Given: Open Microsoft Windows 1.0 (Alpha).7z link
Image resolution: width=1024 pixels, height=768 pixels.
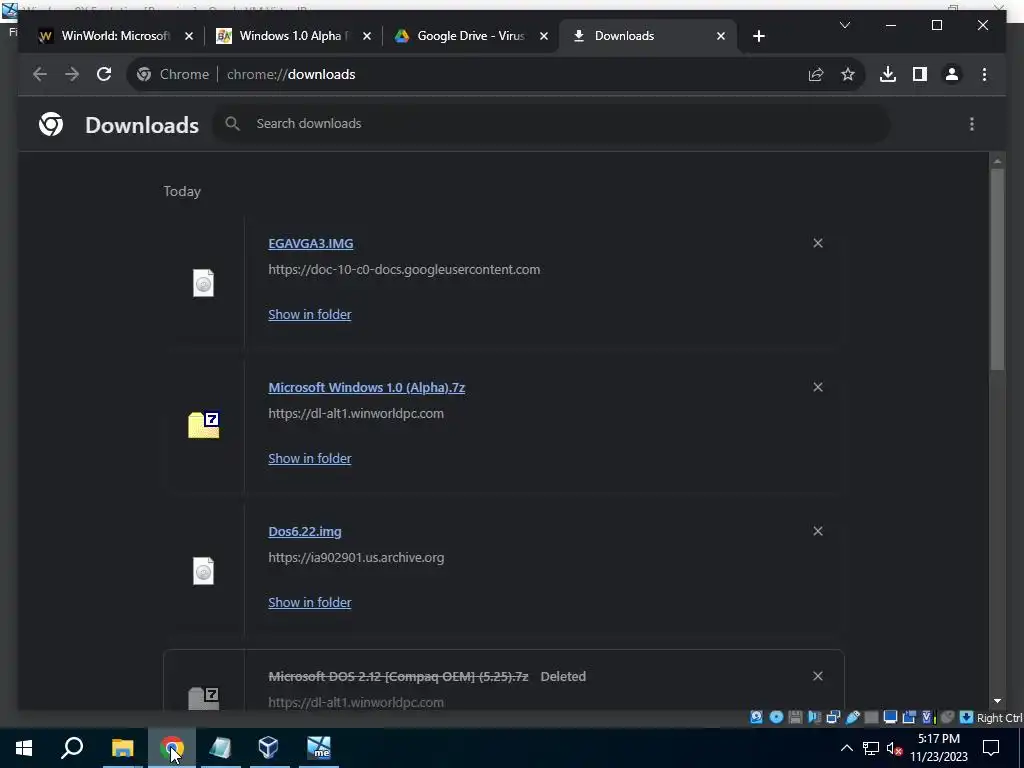Looking at the screenshot, I should point(366,387).
